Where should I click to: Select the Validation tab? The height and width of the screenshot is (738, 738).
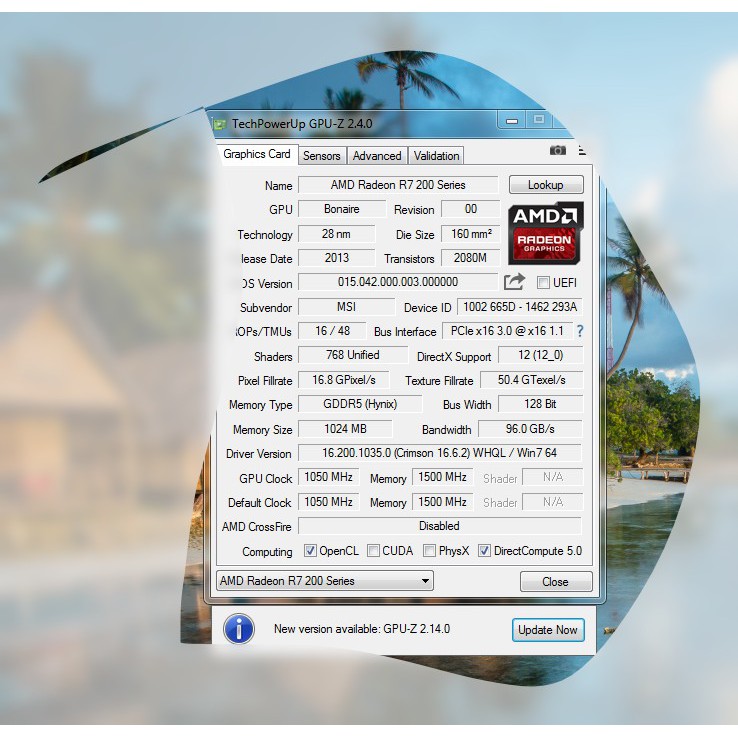[x=436, y=156]
